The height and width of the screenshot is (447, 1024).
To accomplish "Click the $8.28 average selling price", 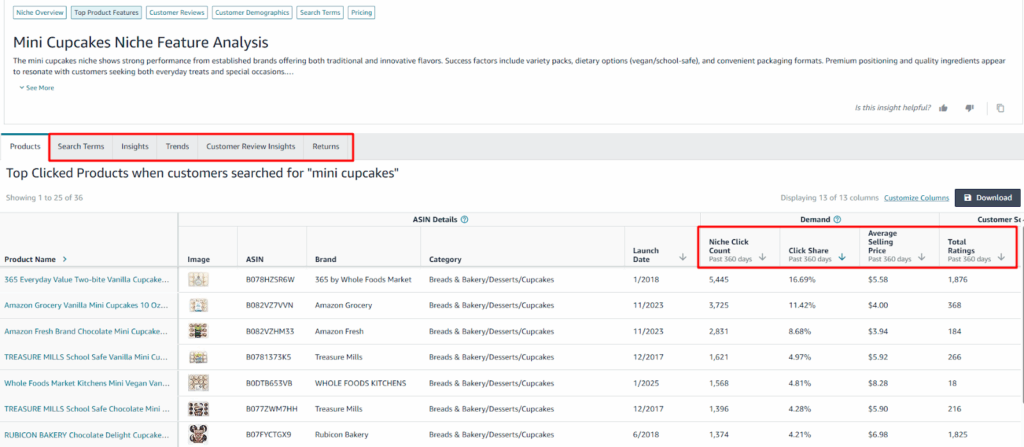I will click(x=877, y=383).
